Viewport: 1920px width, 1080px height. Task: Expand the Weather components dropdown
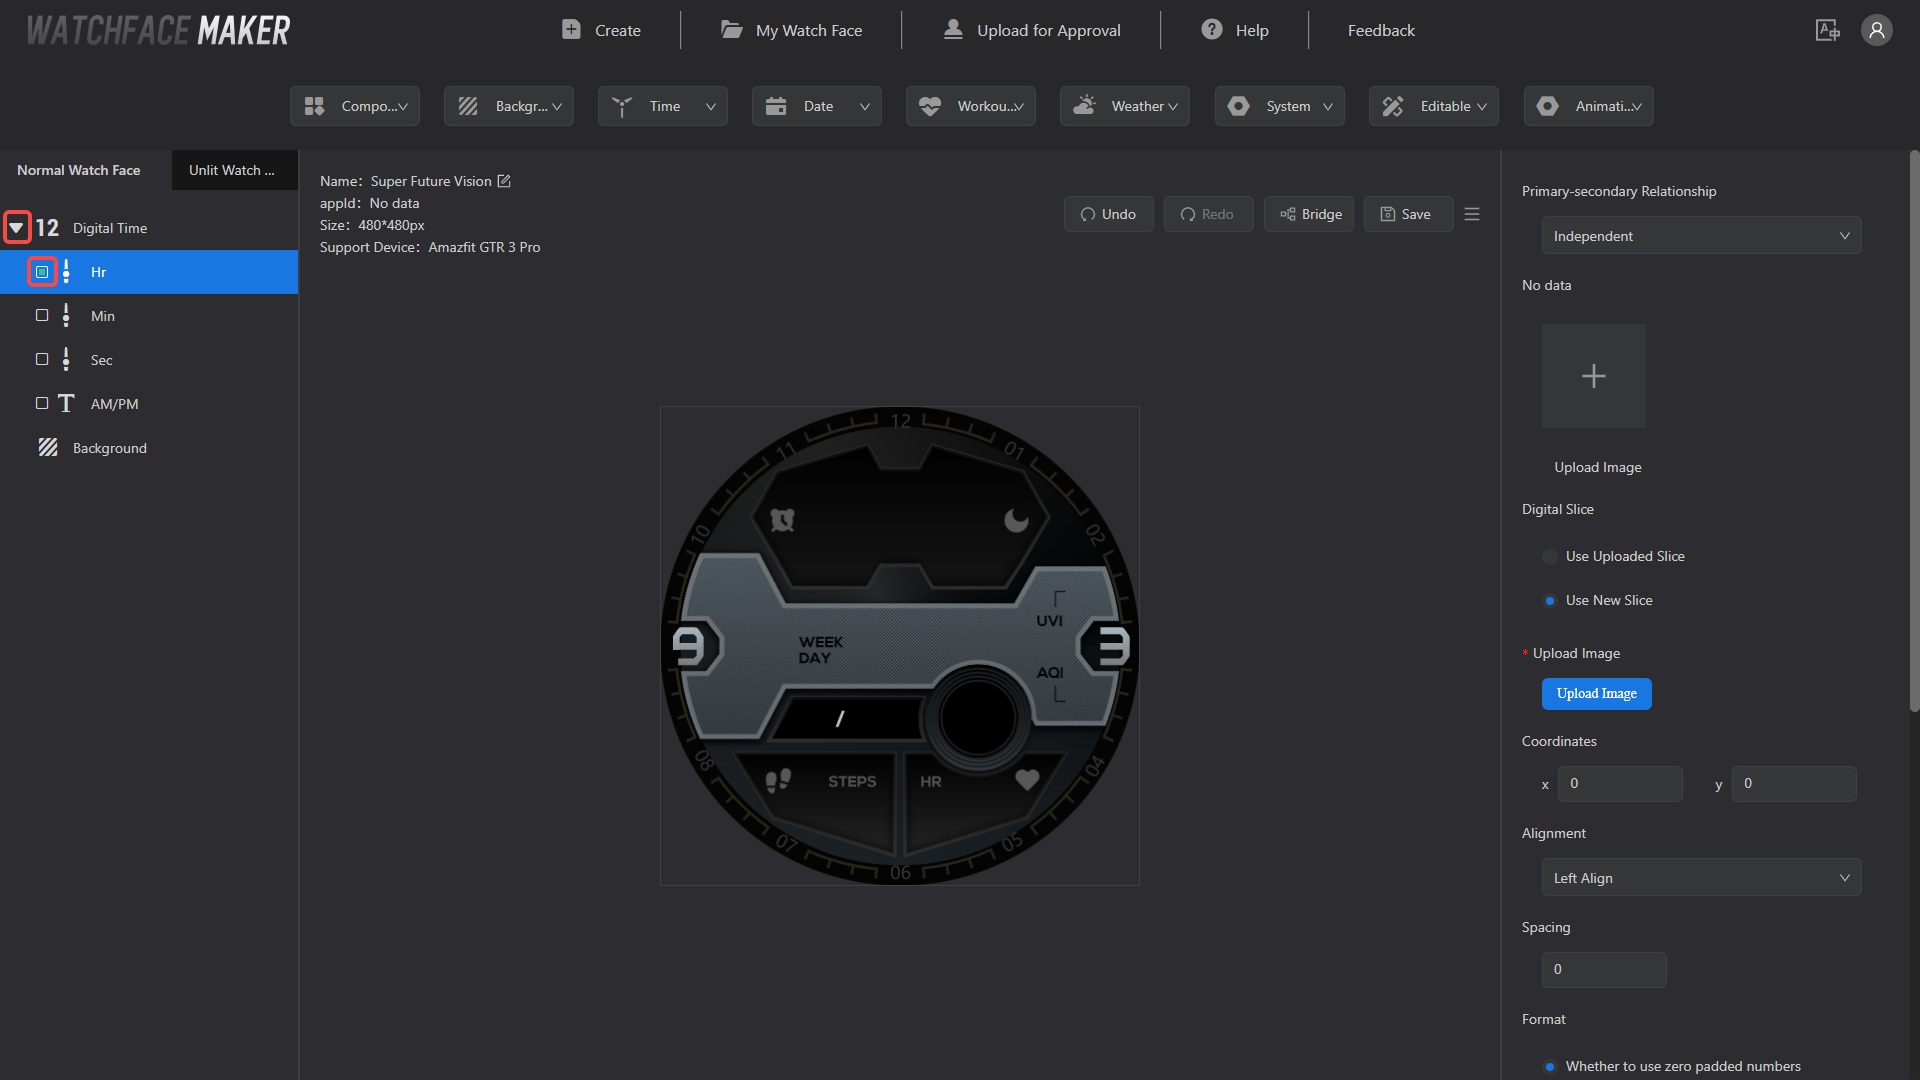point(1125,106)
